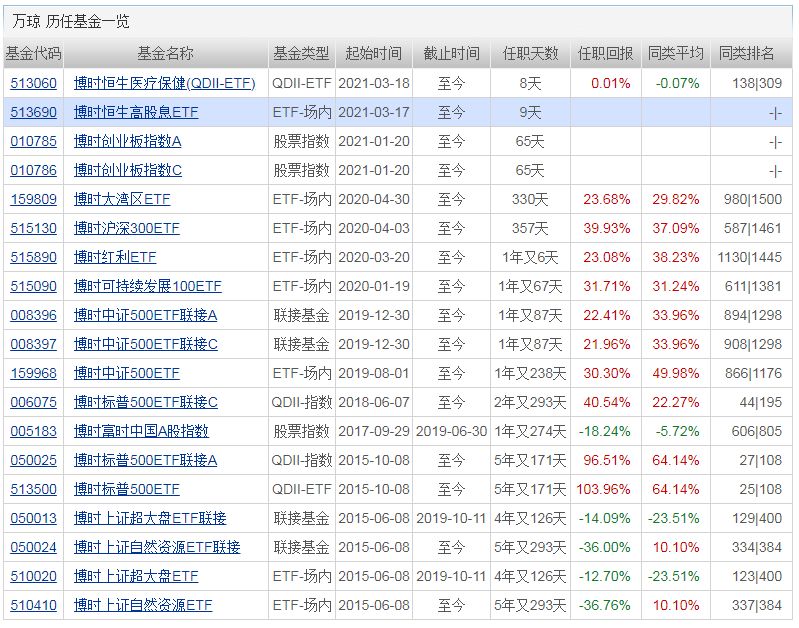Open 博时上证自然资源ETF fund link
Image resolution: width=799 pixels, height=628 pixels.
[143, 606]
